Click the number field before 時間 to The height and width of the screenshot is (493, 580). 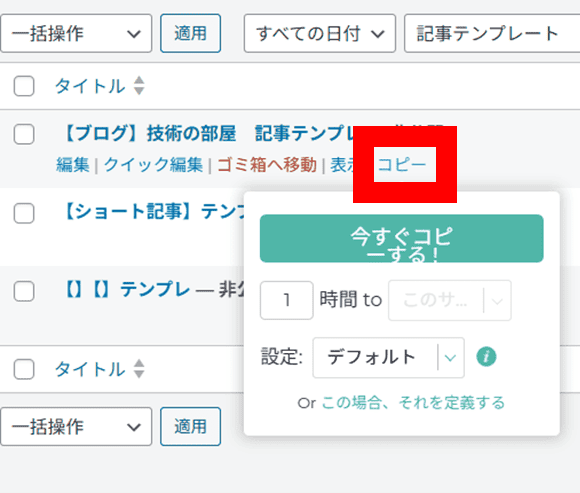(287, 300)
